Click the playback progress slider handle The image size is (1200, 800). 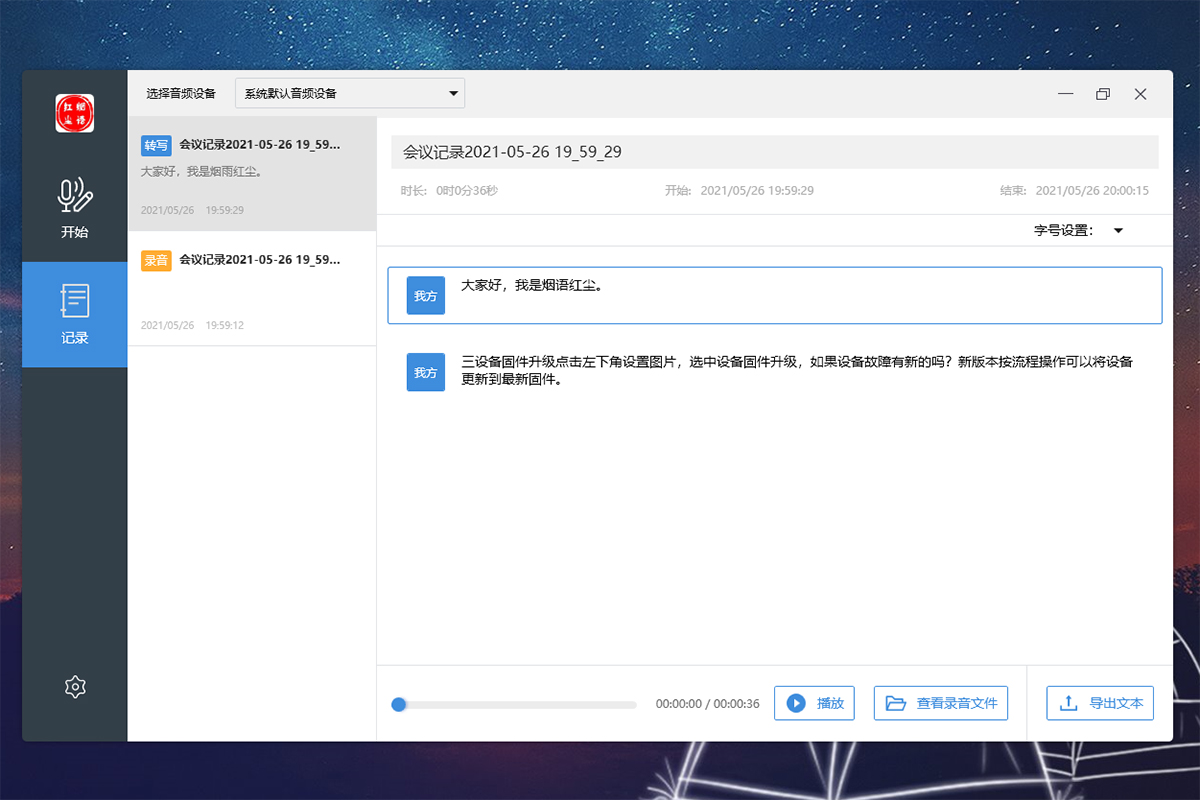[399, 704]
